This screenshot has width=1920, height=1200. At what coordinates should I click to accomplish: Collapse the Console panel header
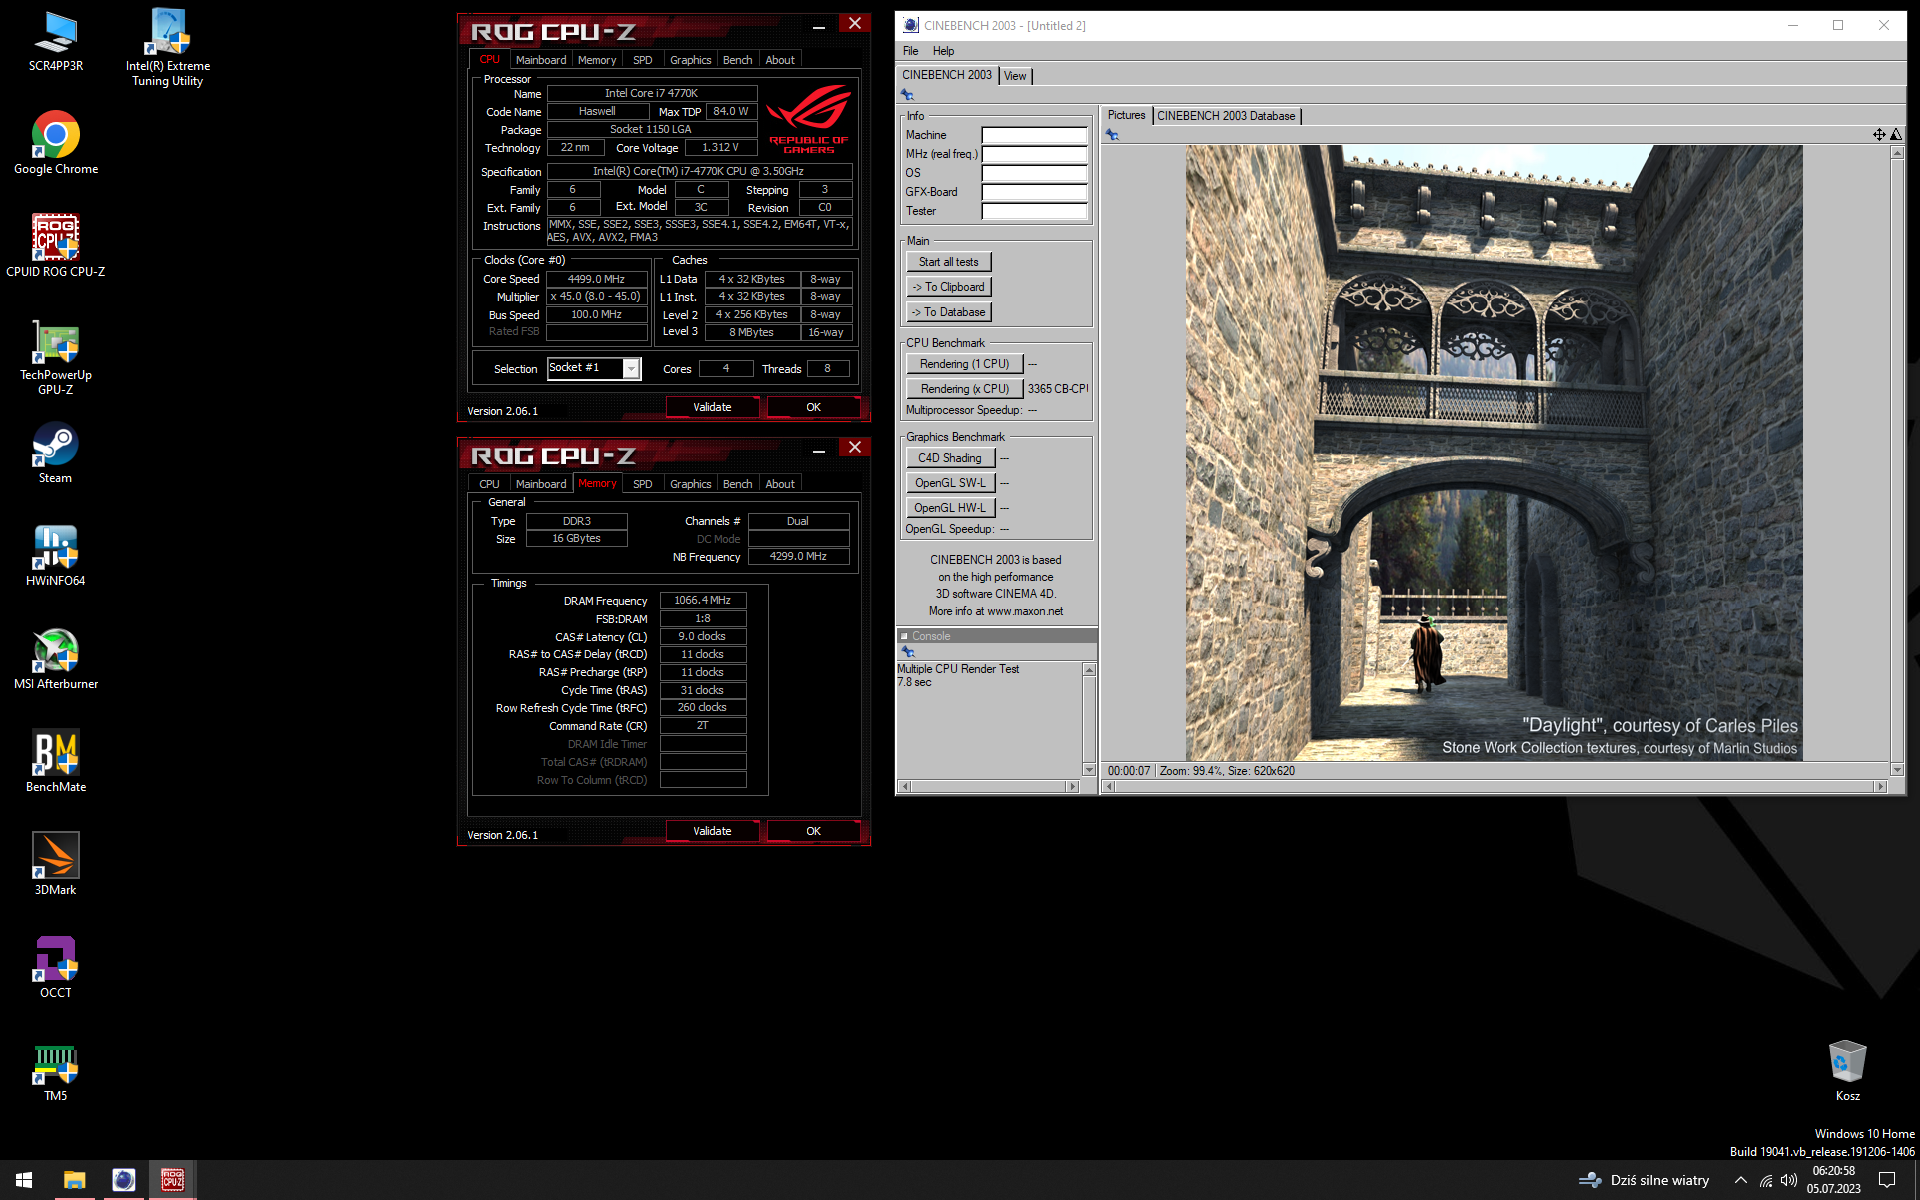pos(904,636)
